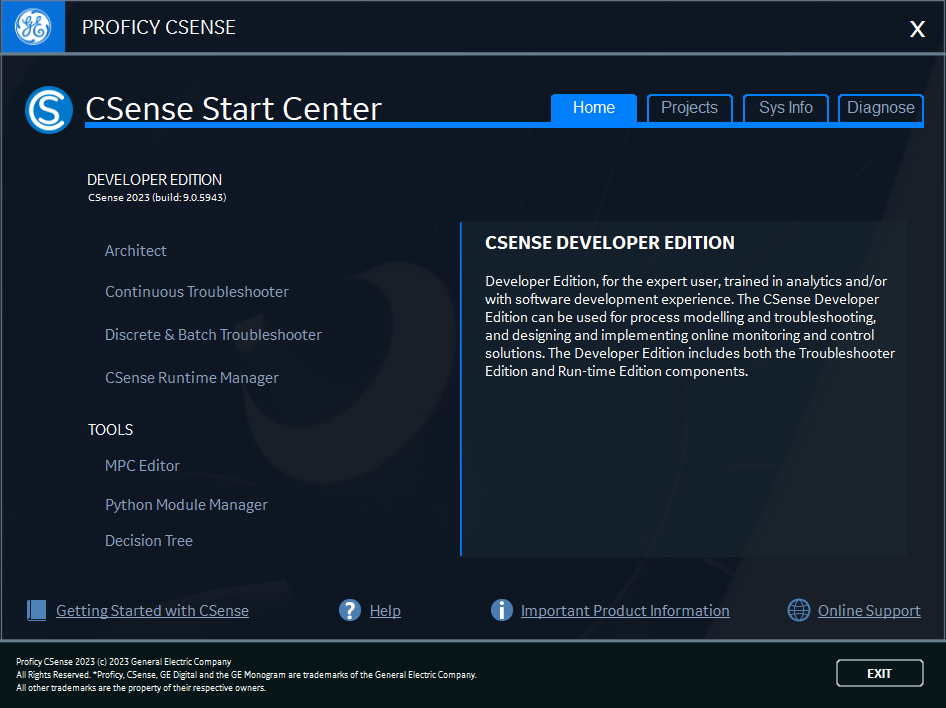Click the EXIT button
Viewport: 946px width, 708px height.
coord(880,673)
